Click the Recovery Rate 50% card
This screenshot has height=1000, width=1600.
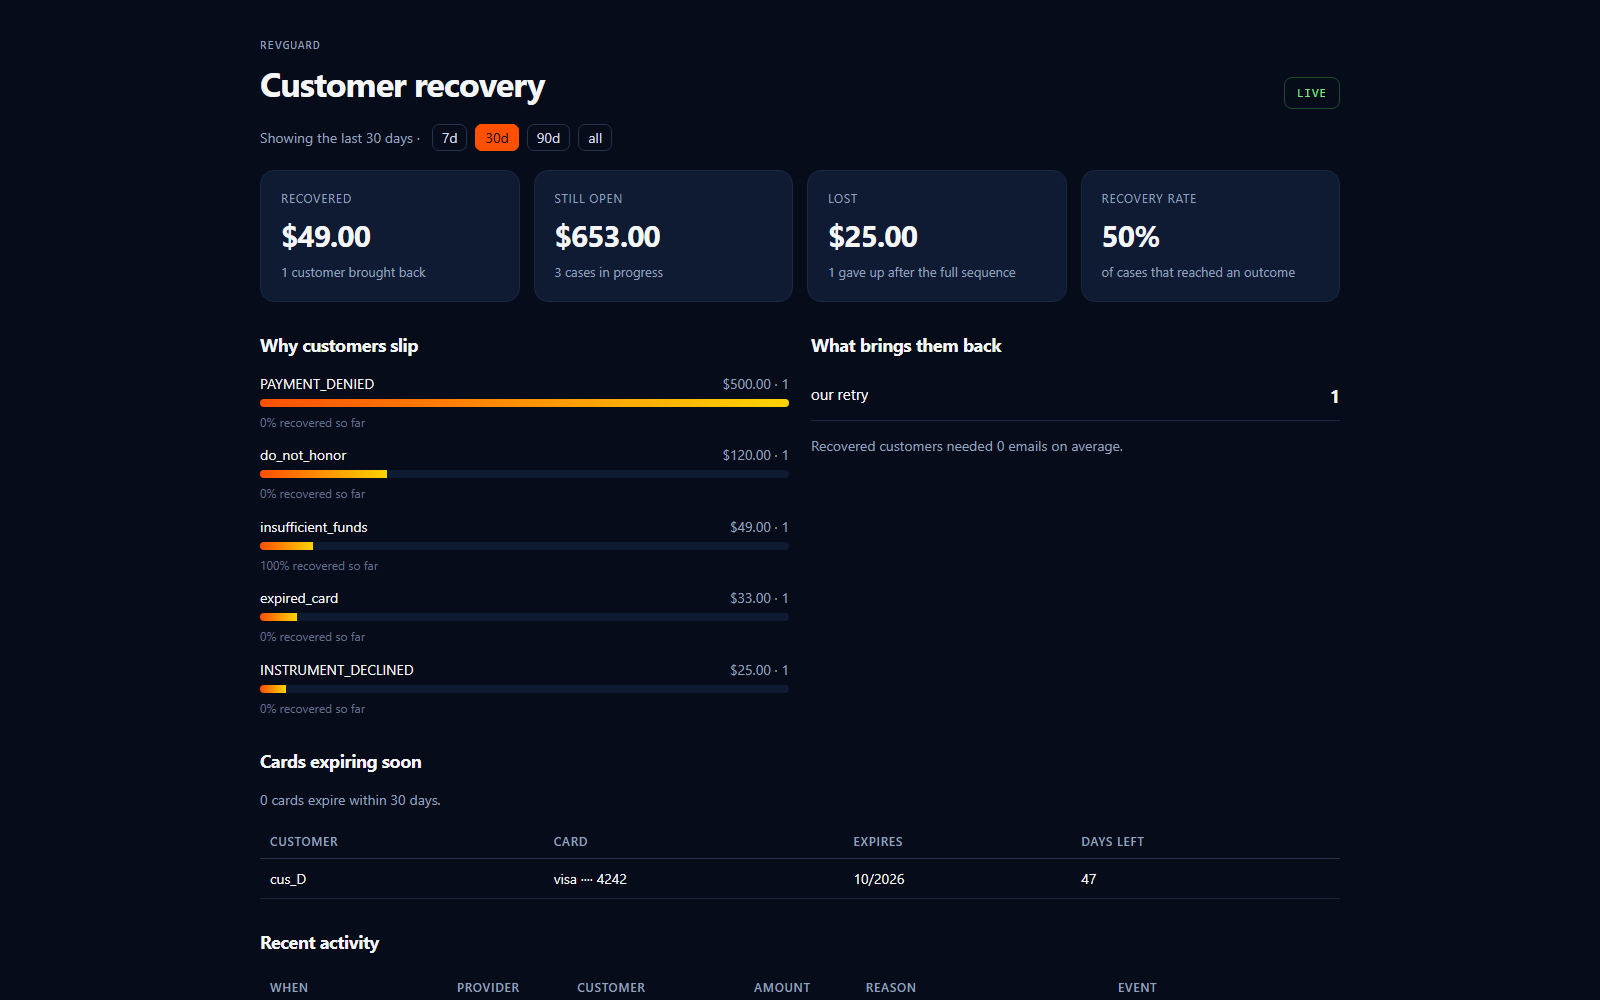(1210, 236)
